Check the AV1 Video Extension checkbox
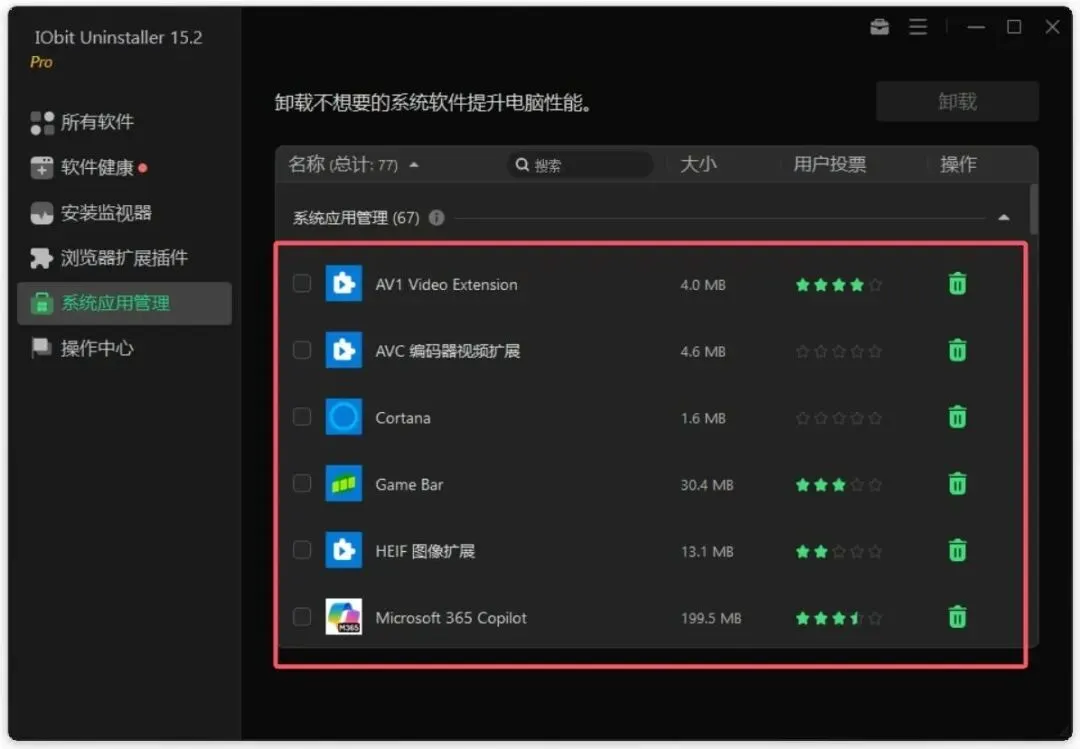The image size is (1080, 749). pos(302,283)
